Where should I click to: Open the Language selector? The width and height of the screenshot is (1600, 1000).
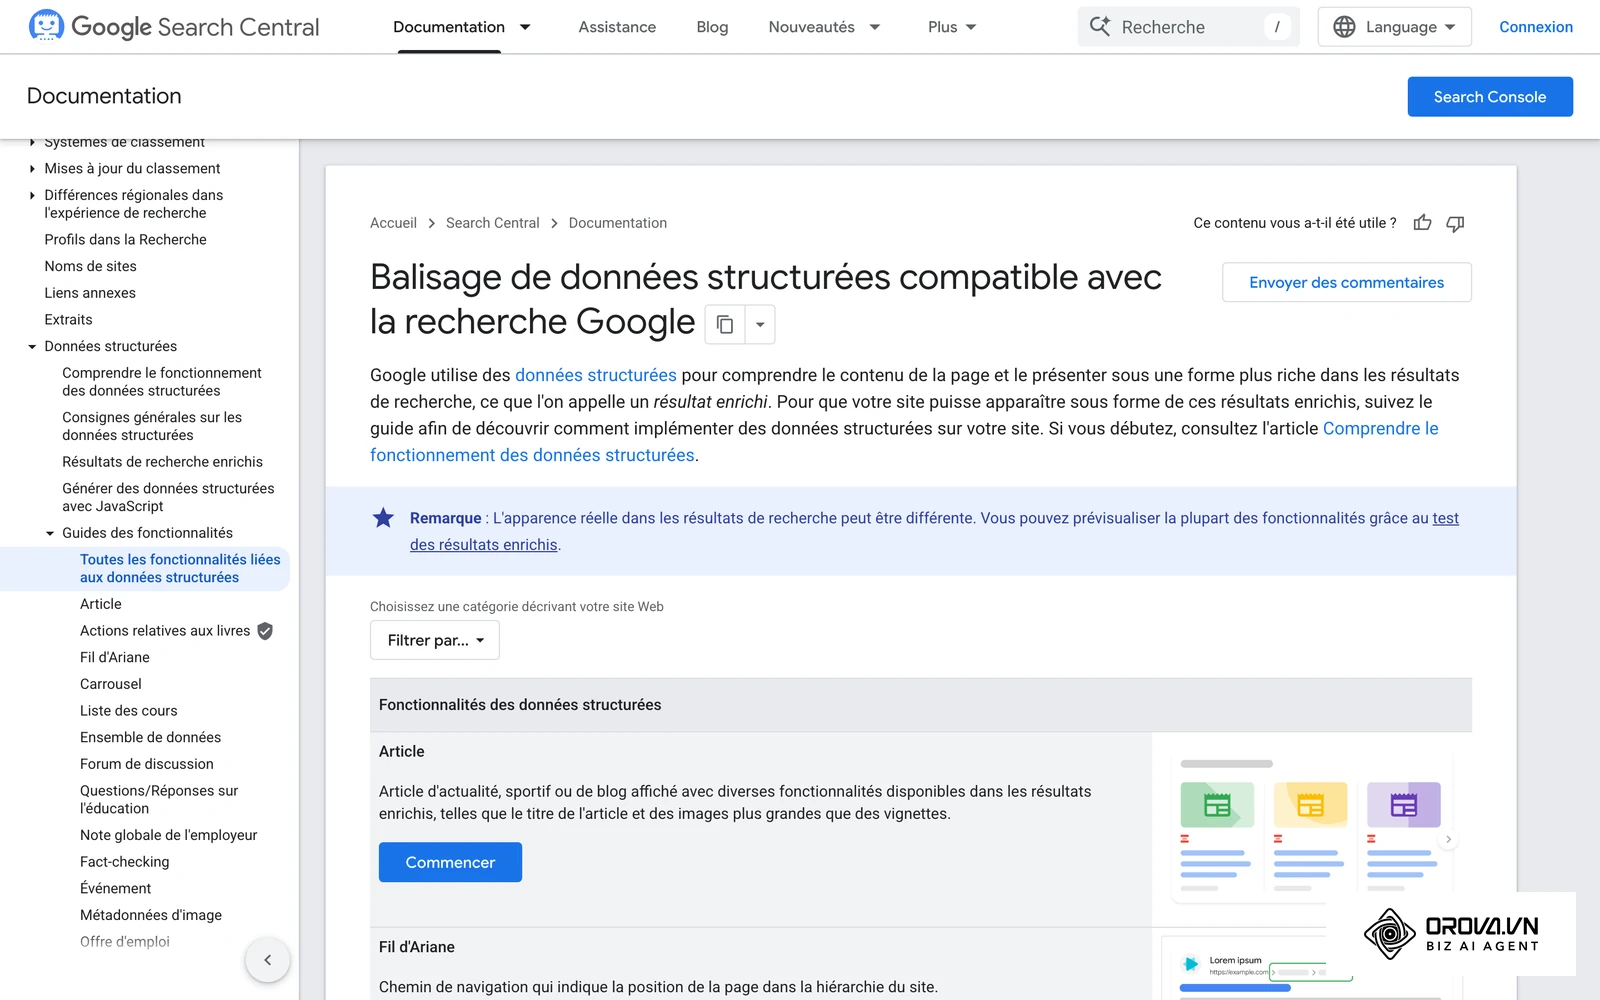[1394, 27]
